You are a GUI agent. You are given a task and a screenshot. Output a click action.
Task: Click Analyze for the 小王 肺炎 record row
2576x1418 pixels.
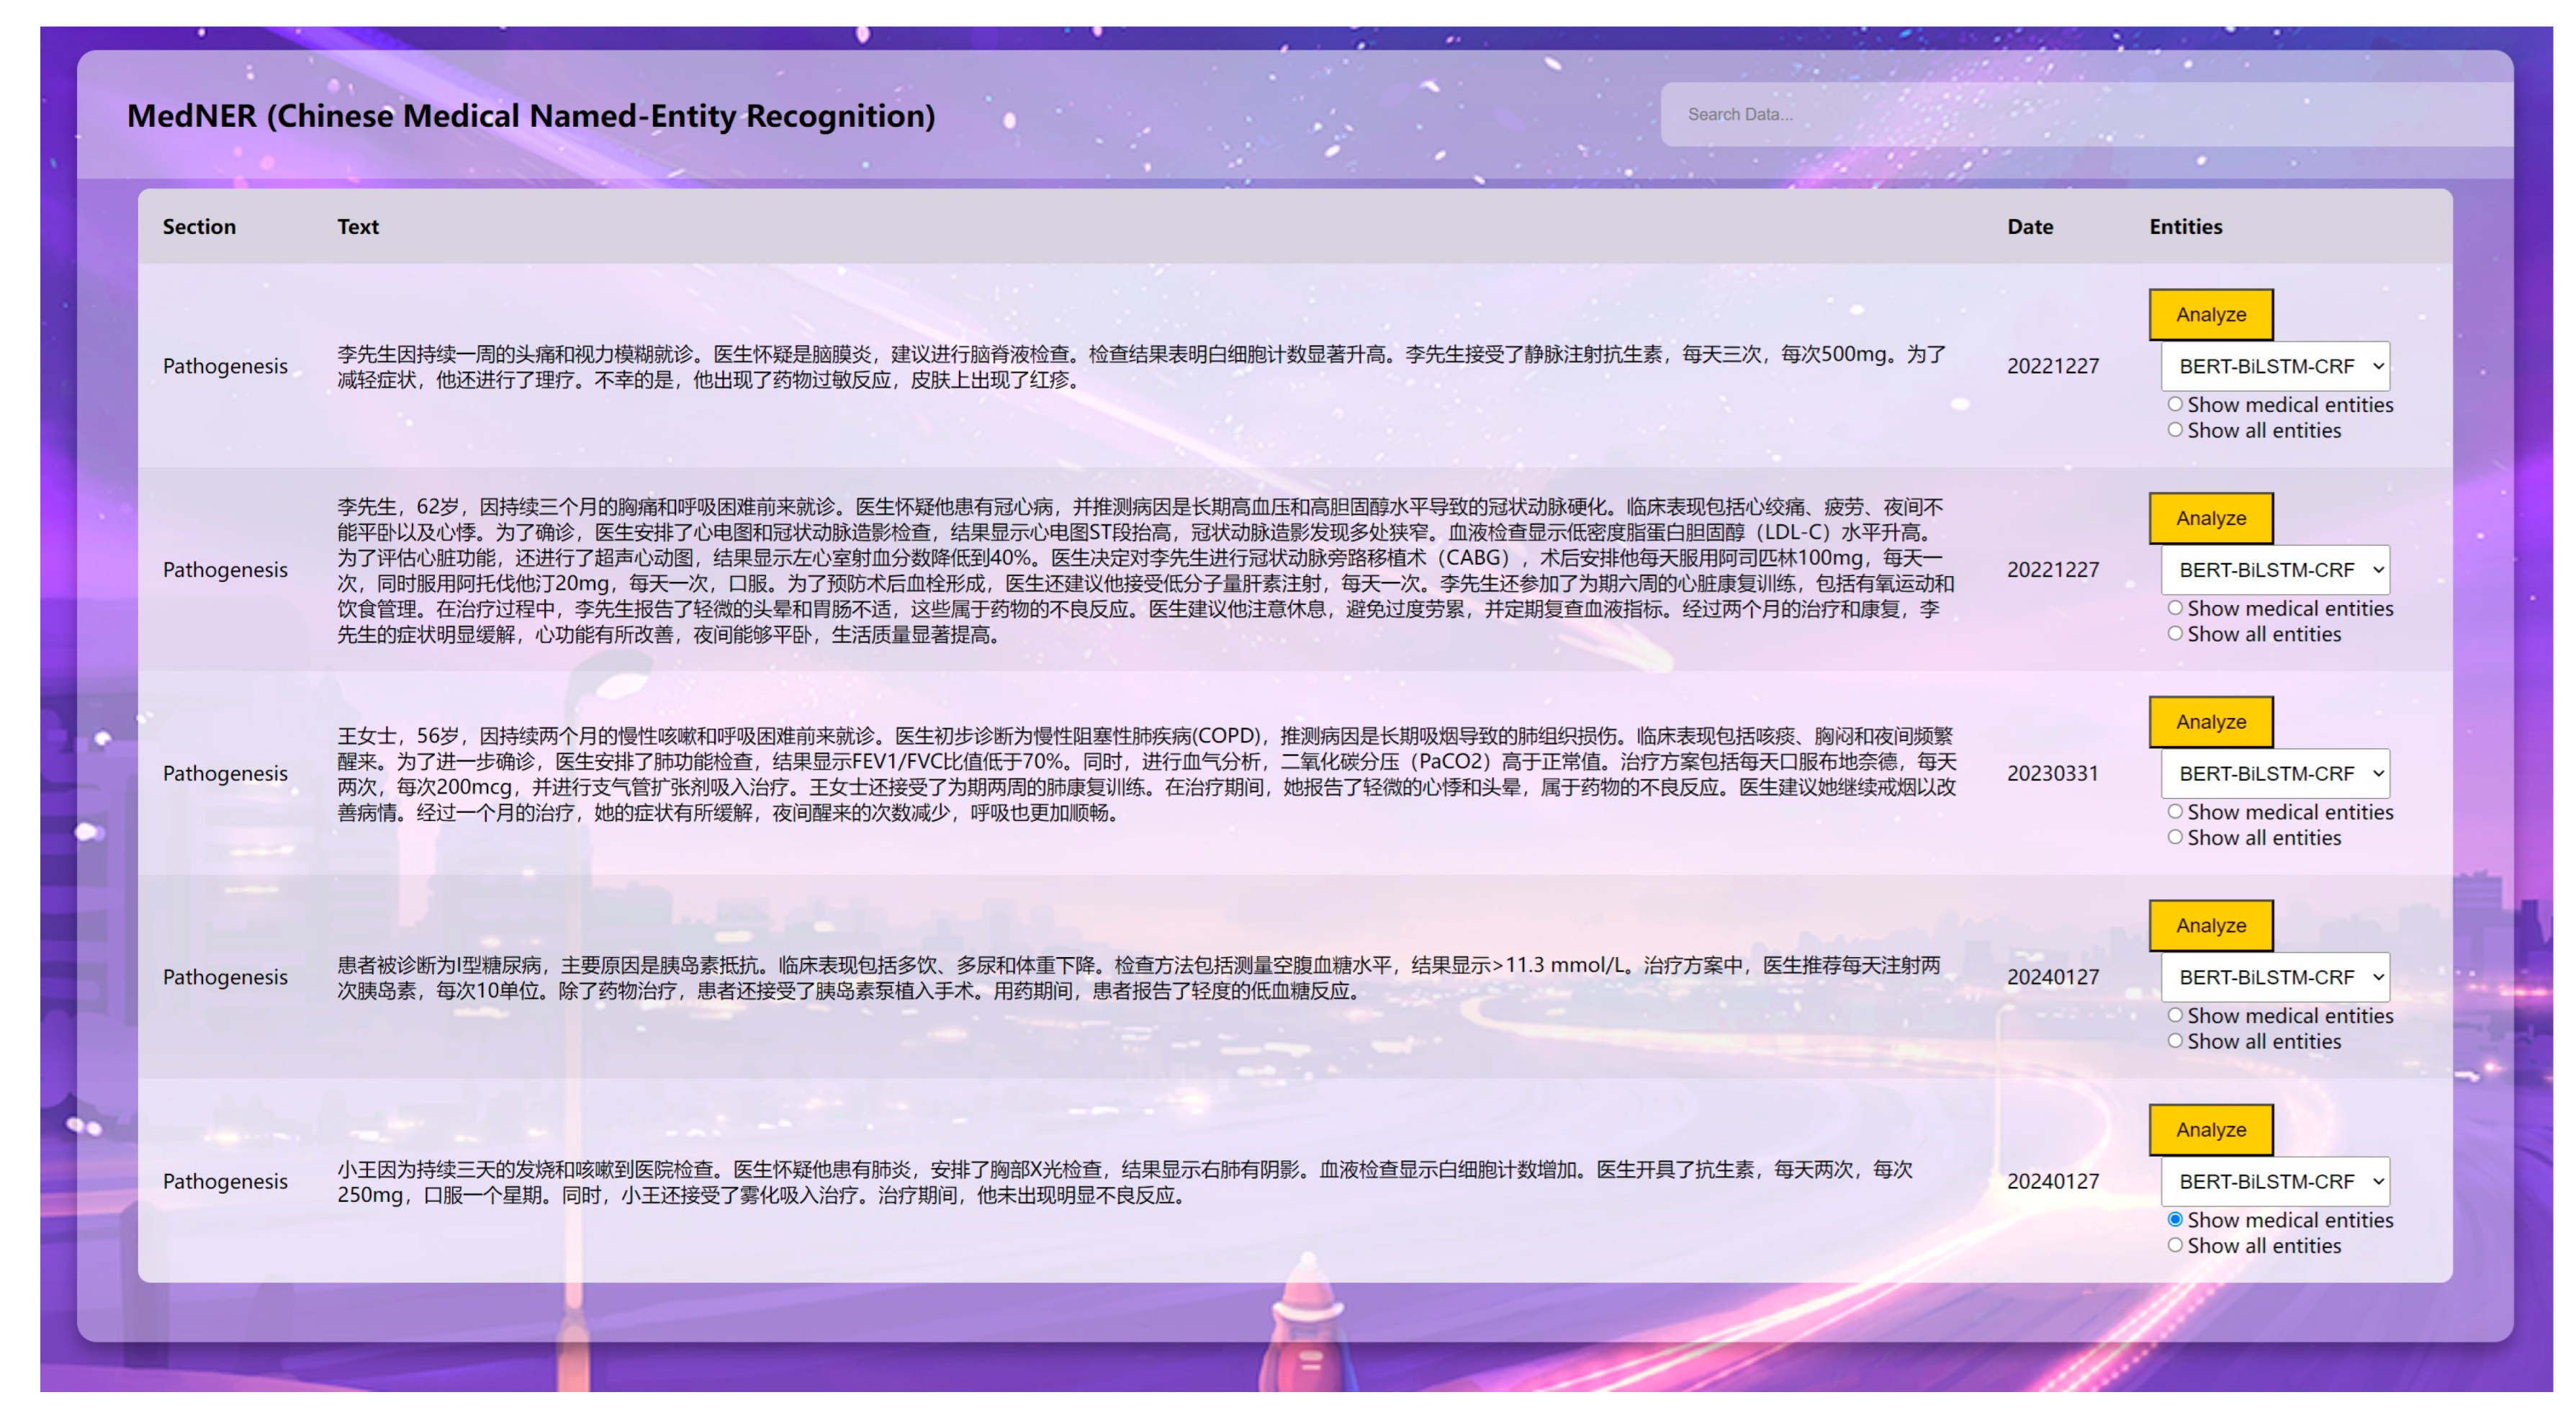click(x=2210, y=1130)
